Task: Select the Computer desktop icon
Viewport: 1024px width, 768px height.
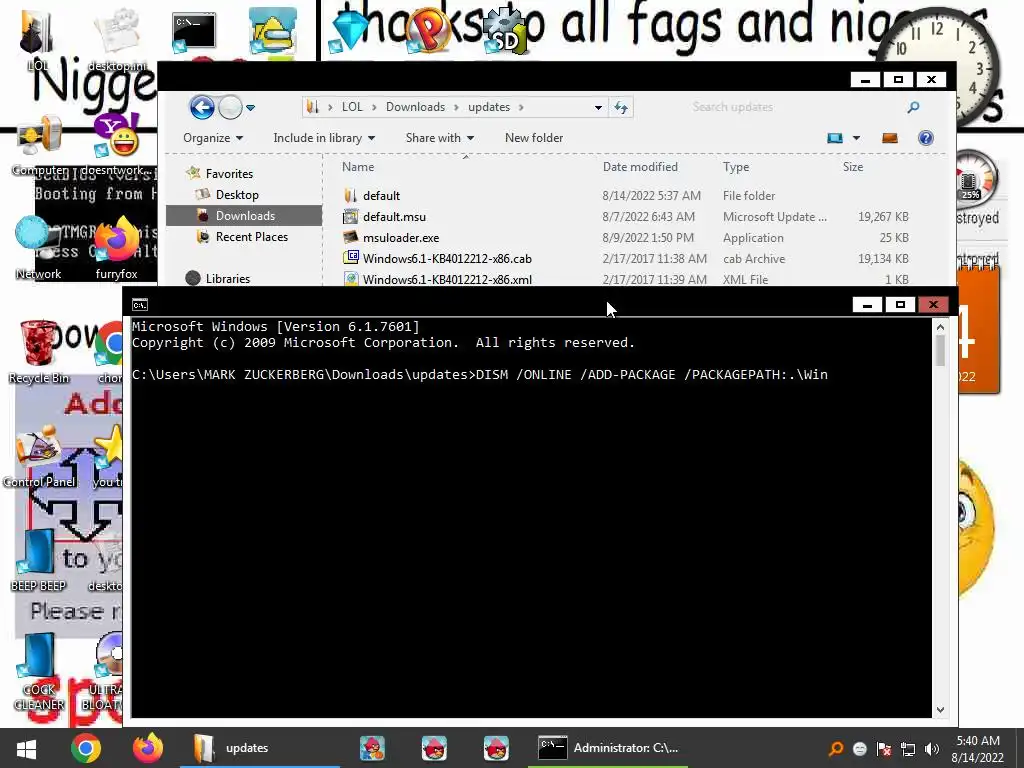Action: 40,146
